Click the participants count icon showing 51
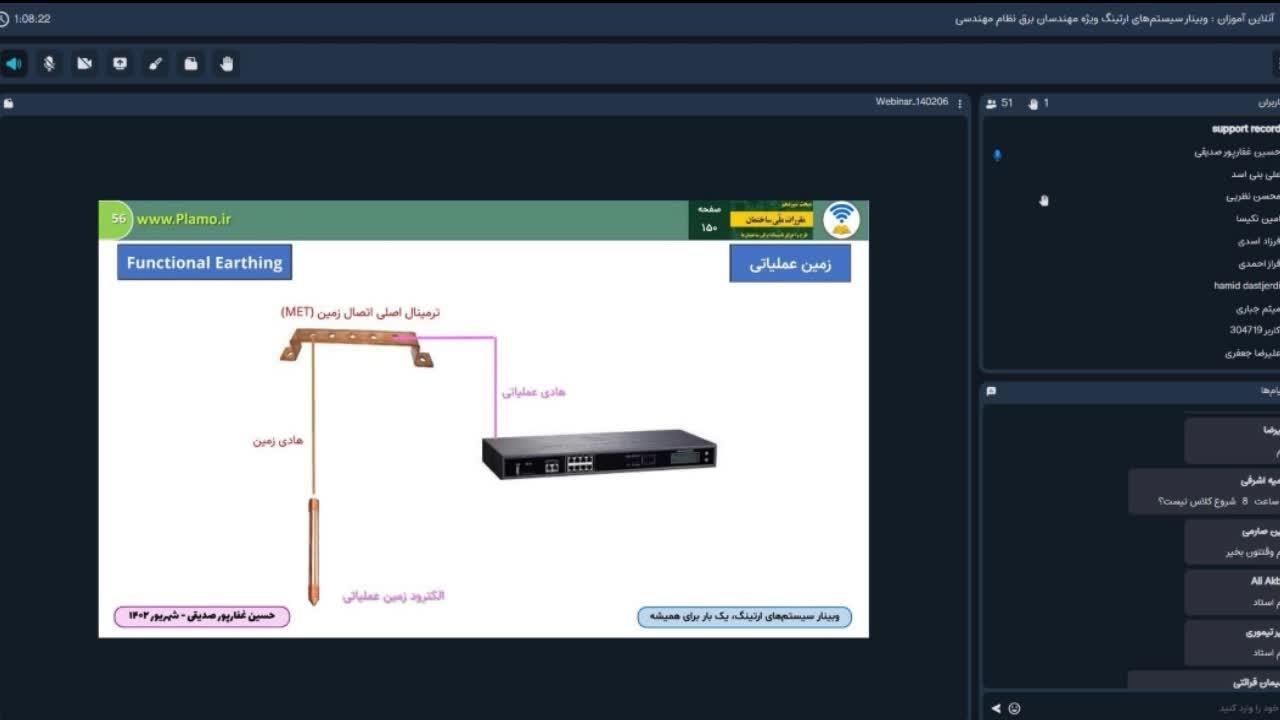This screenshot has width=1280, height=720. point(991,103)
